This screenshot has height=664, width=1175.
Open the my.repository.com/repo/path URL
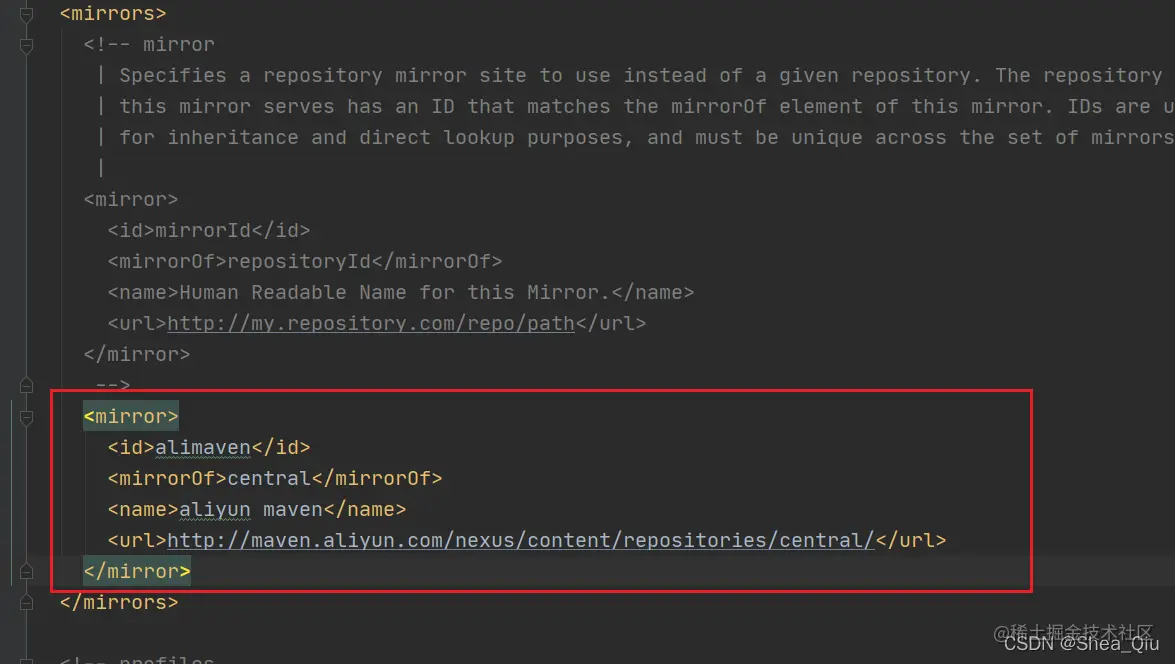[371, 324]
